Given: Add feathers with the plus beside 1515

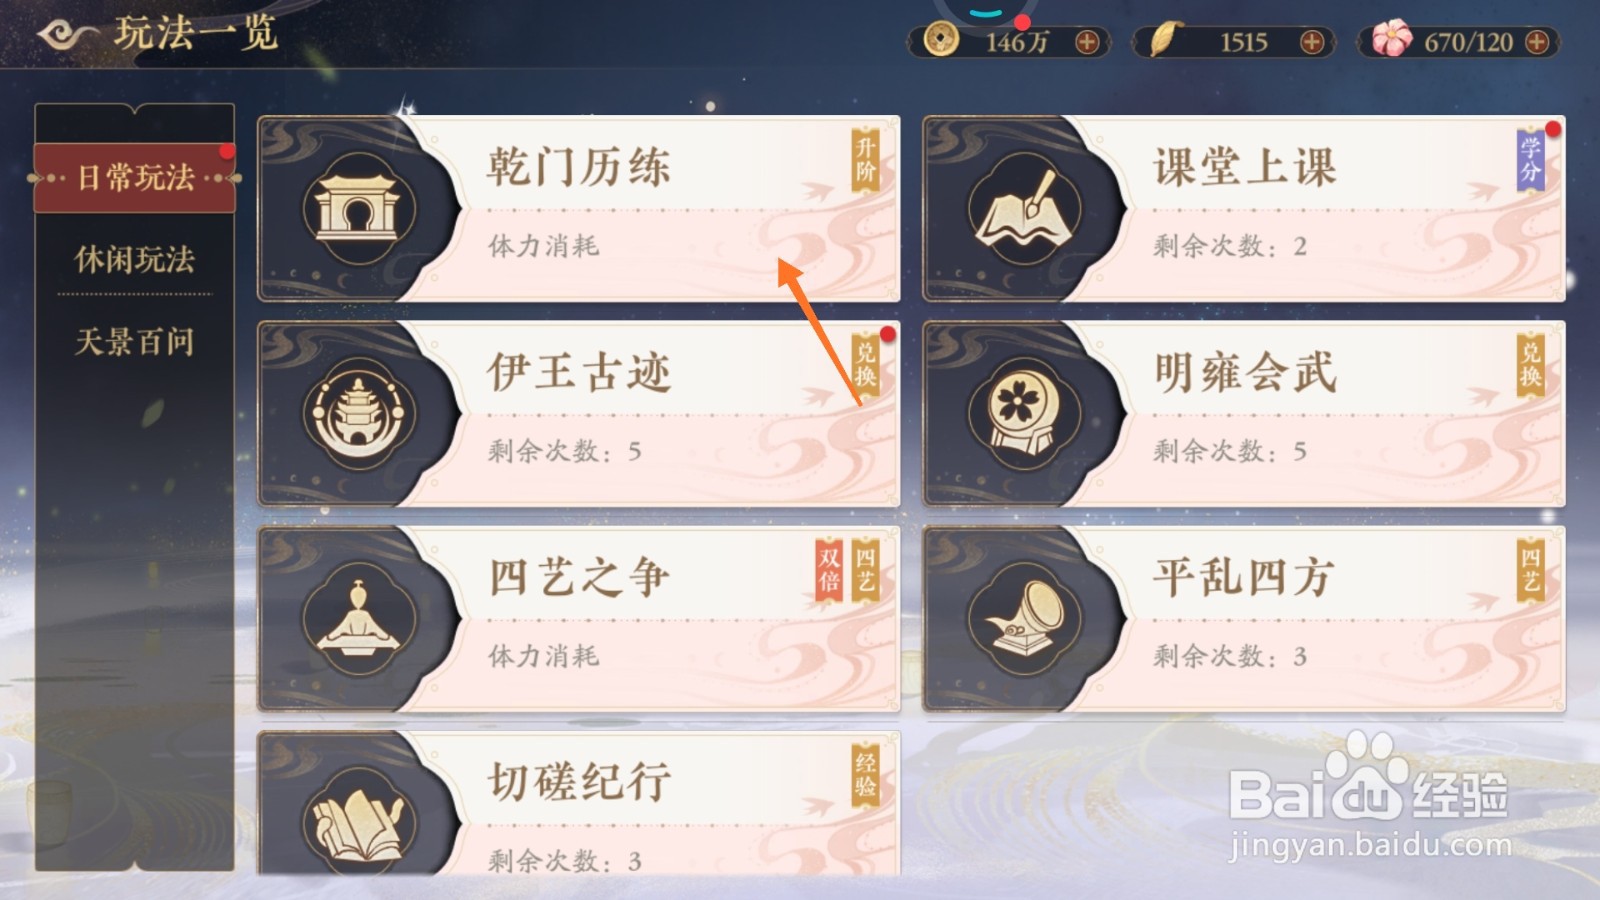Looking at the screenshot, I should 1312,42.
